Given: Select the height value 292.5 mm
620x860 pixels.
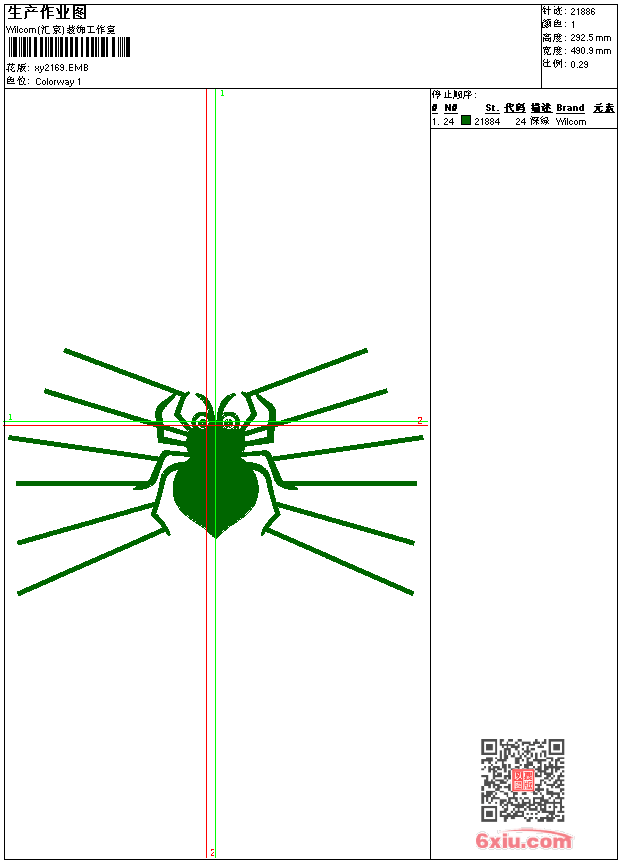Looking at the screenshot, I should click(x=591, y=38).
